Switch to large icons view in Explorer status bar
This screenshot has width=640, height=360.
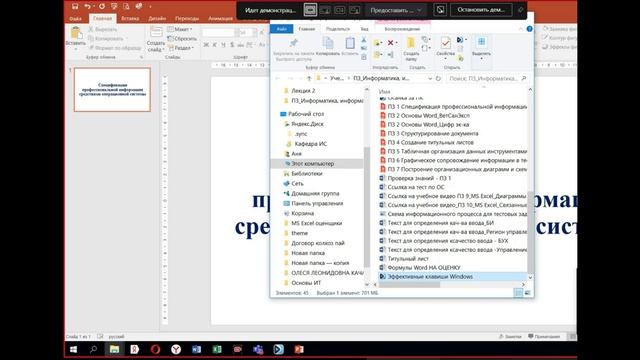527,293
